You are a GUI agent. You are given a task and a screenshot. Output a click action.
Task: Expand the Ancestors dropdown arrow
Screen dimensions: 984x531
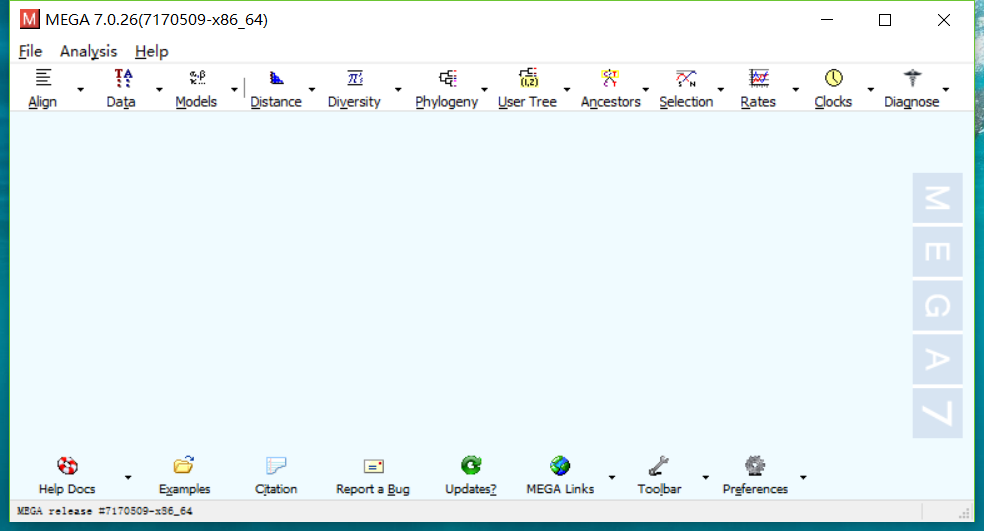[645, 90]
